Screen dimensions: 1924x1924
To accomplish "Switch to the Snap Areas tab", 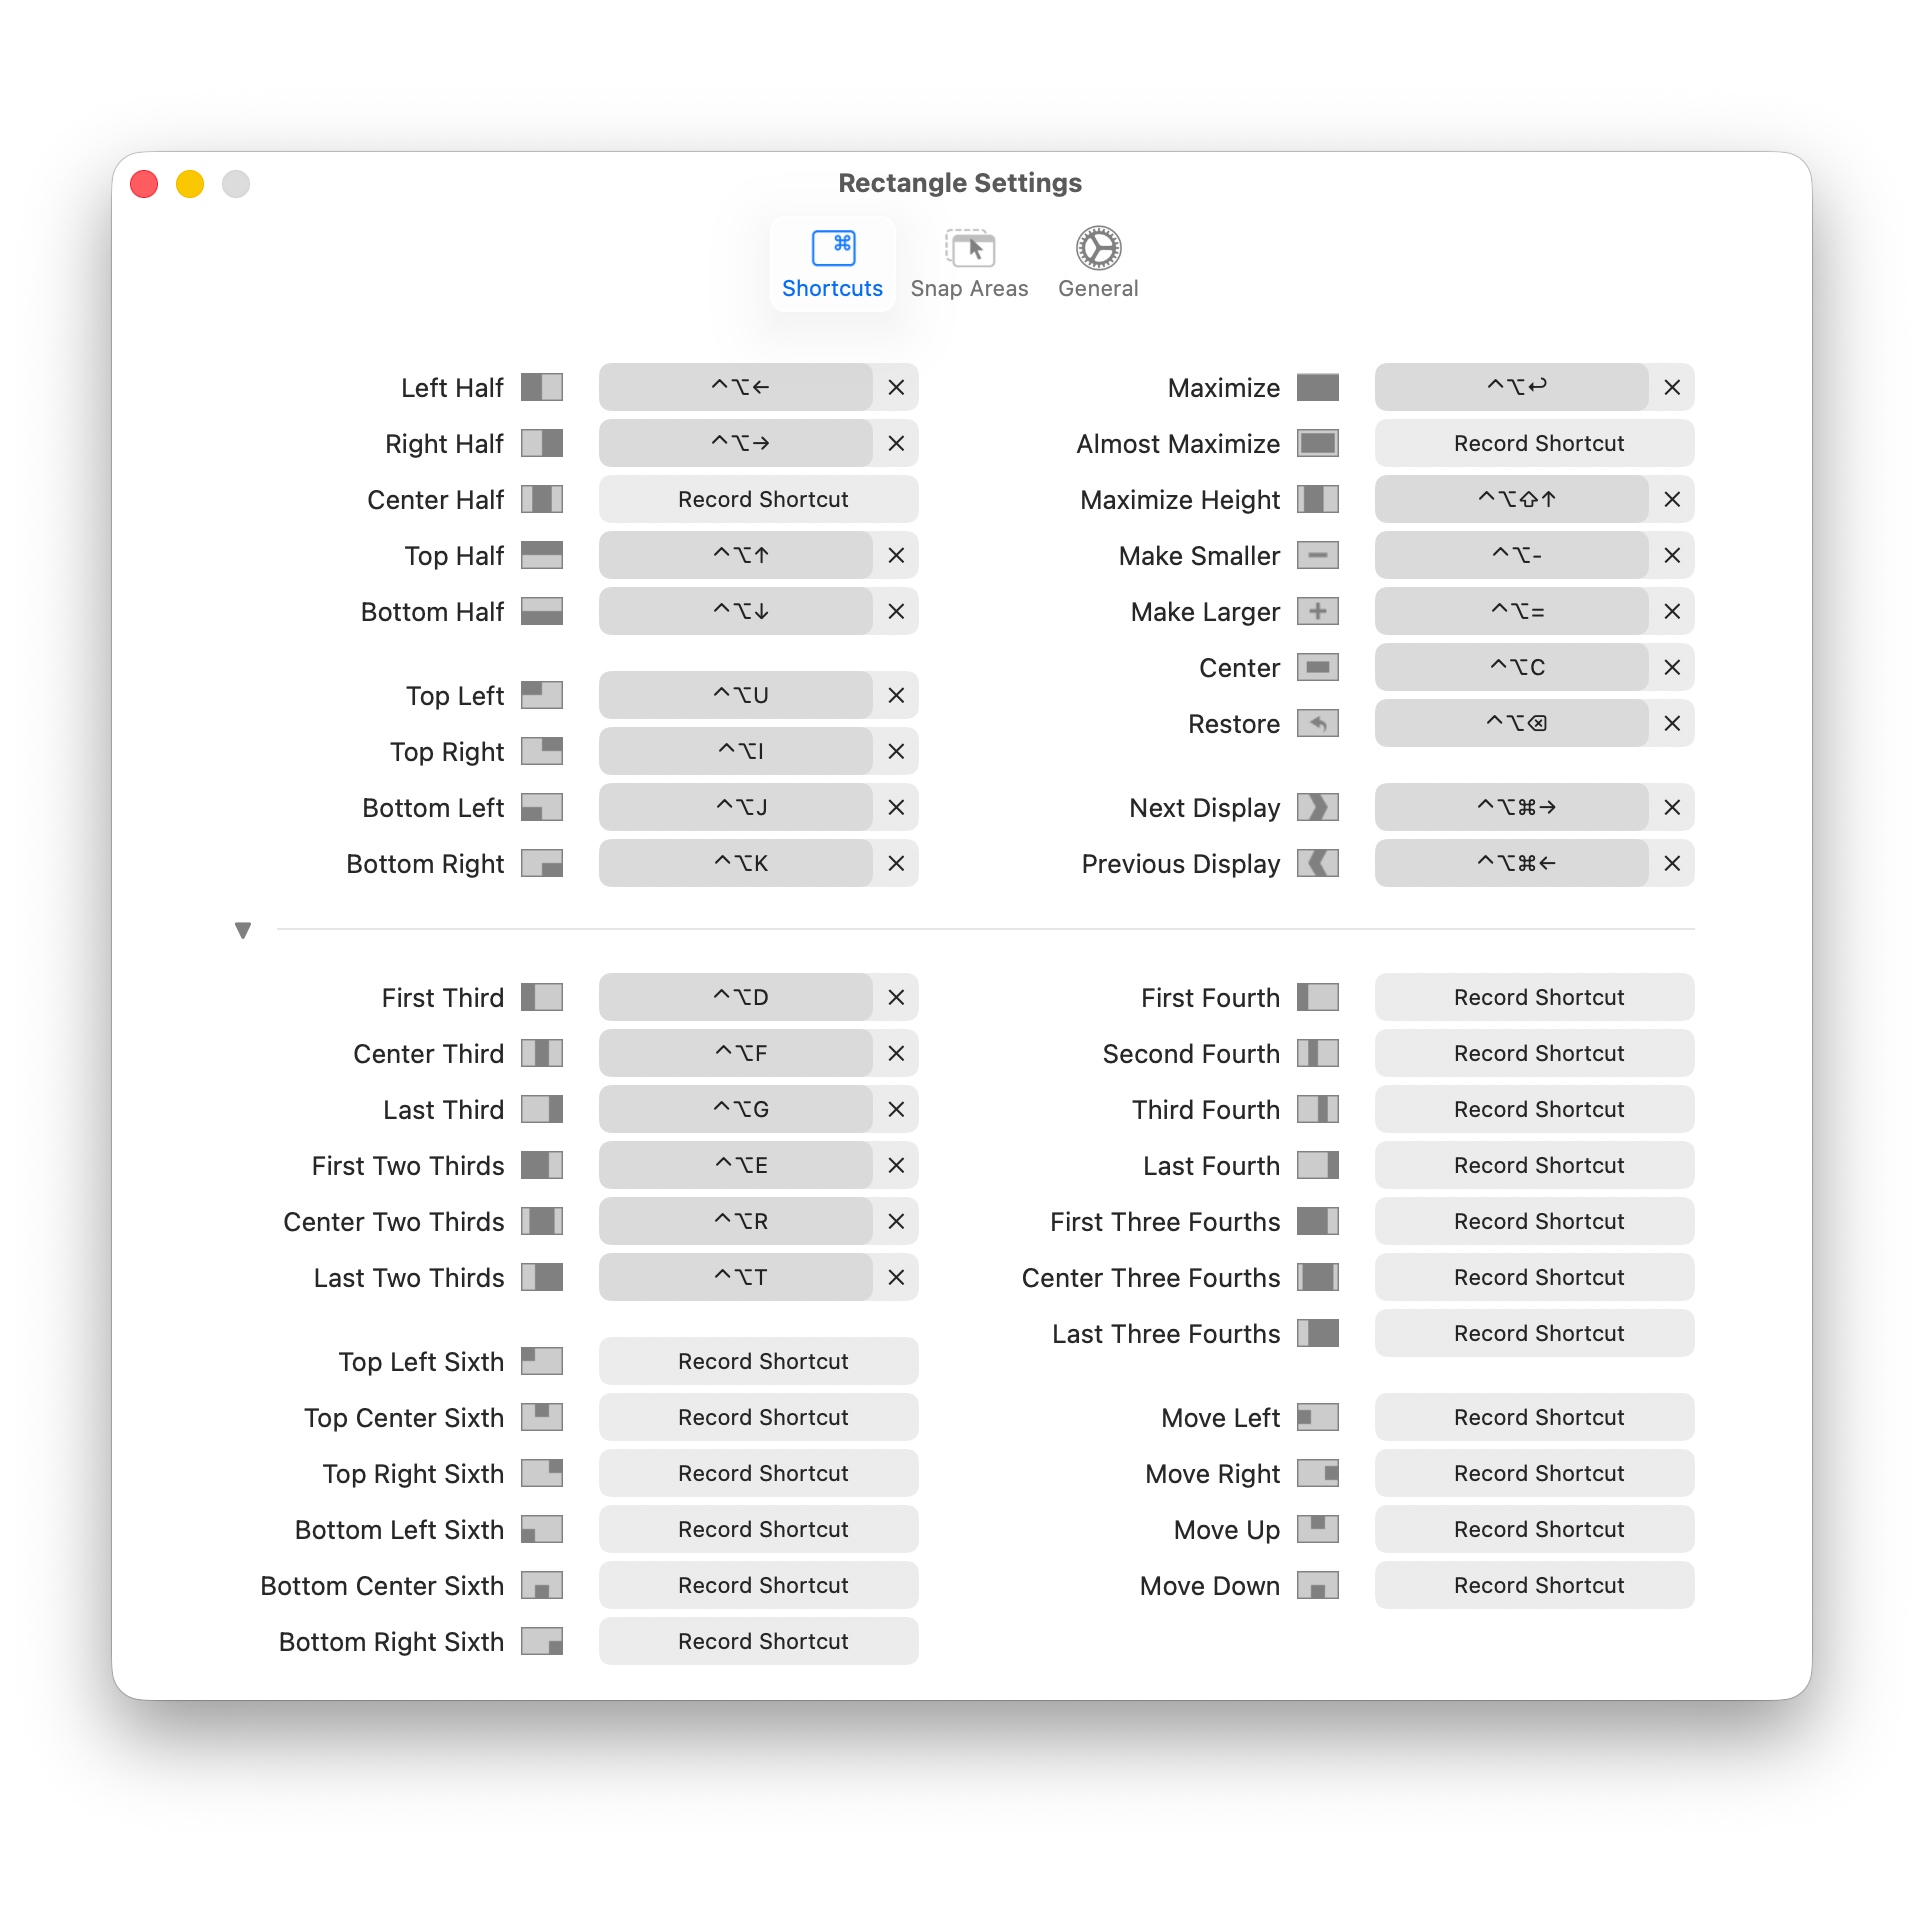I will click(968, 263).
